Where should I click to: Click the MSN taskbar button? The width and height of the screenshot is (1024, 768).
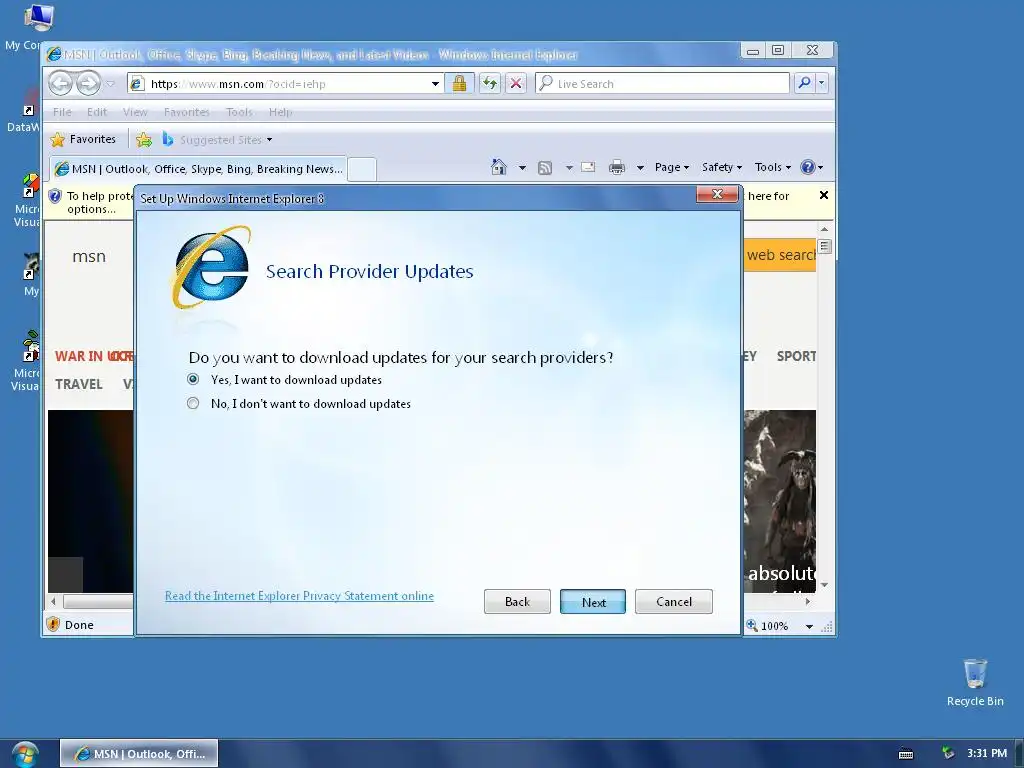click(x=139, y=754)
